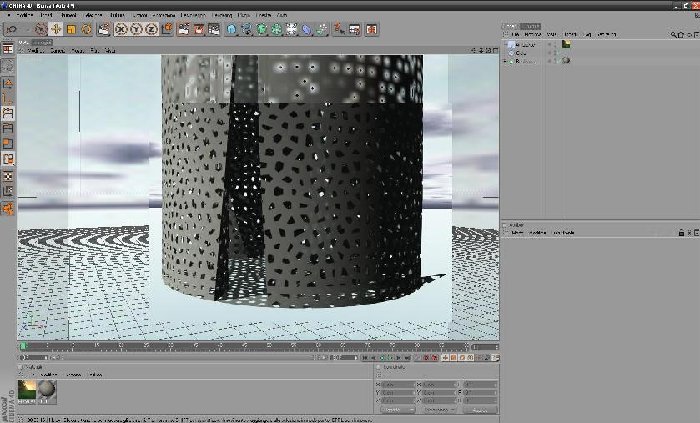
Task: Open the green scattered dots objects icon
Action: pyautogui.click(x=322, y=29)
